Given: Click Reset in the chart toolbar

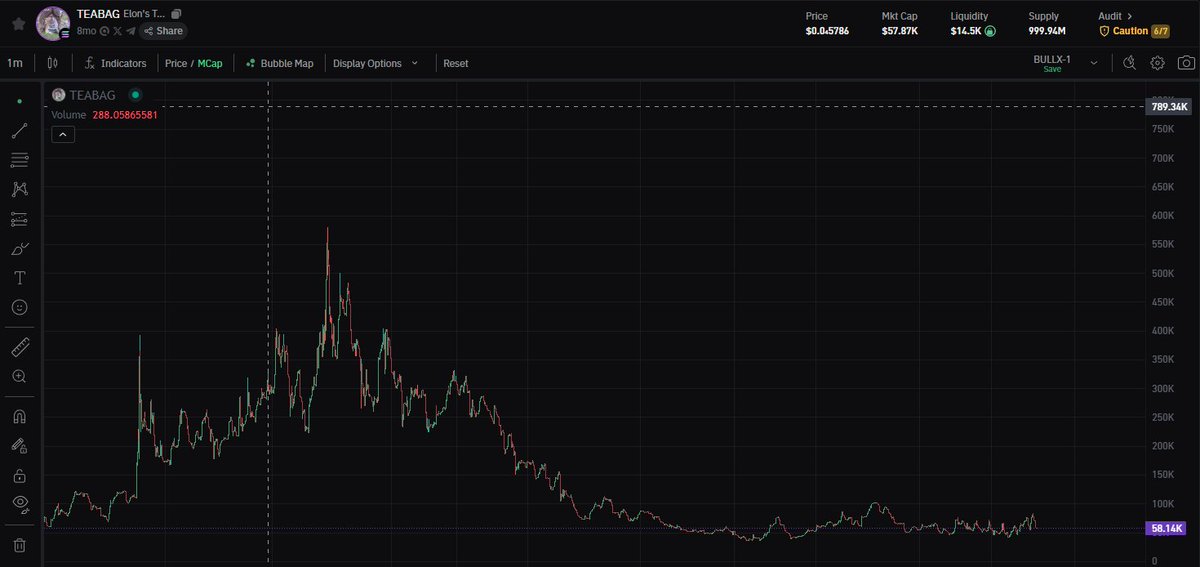Looking at the screenshot, I should pos(455,63).
